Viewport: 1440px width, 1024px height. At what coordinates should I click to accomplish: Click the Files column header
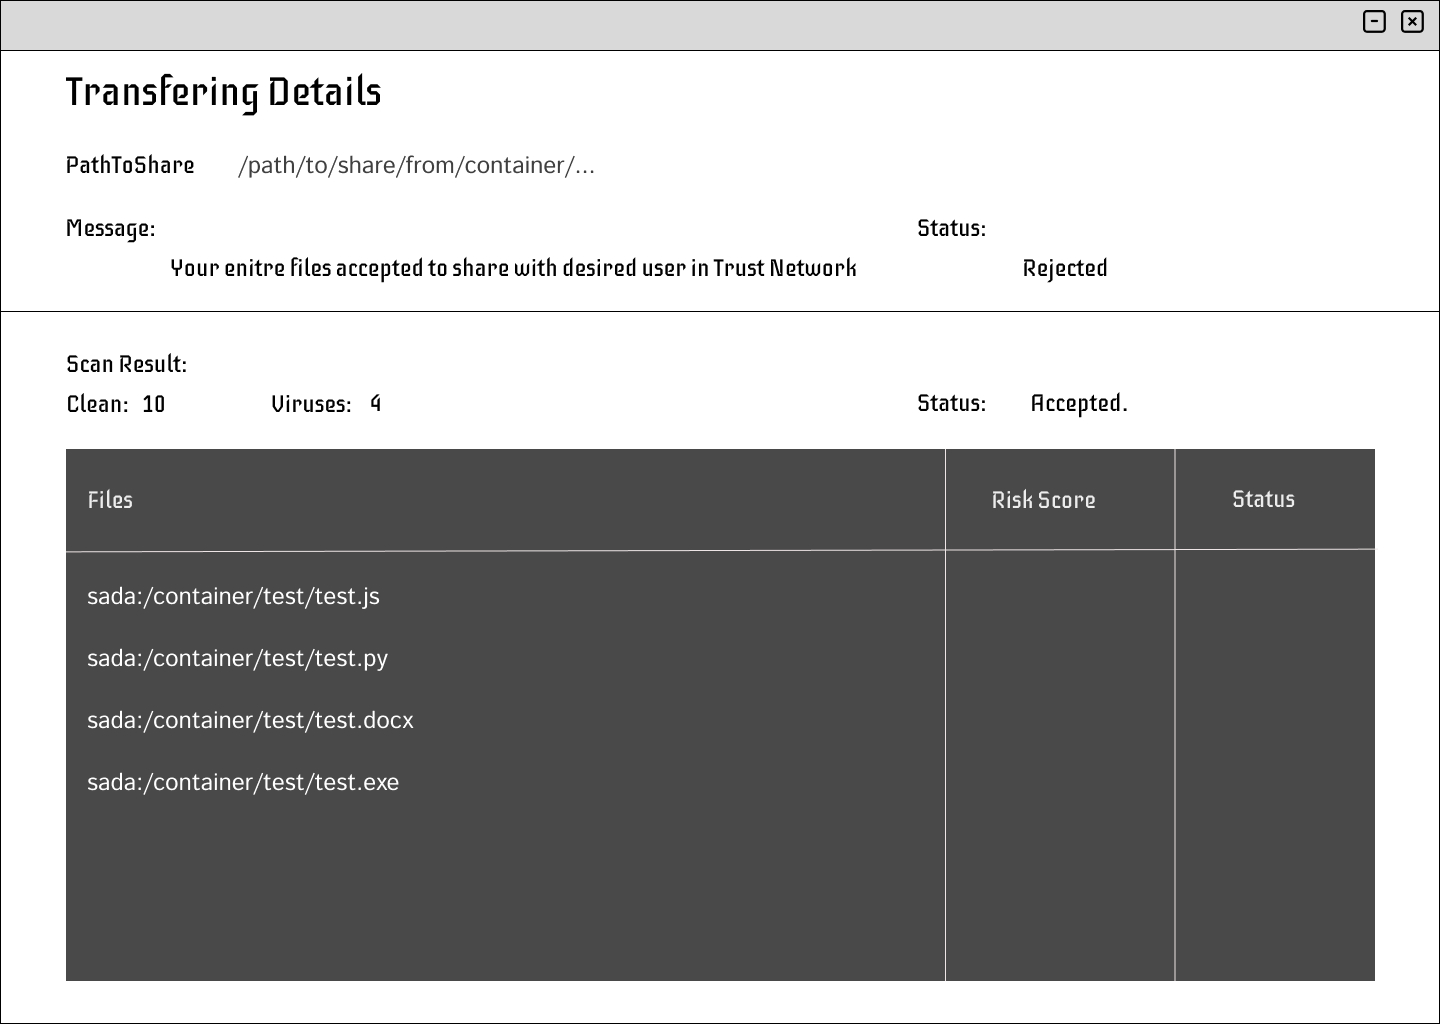pyautogui.click(x=110, y=500)
